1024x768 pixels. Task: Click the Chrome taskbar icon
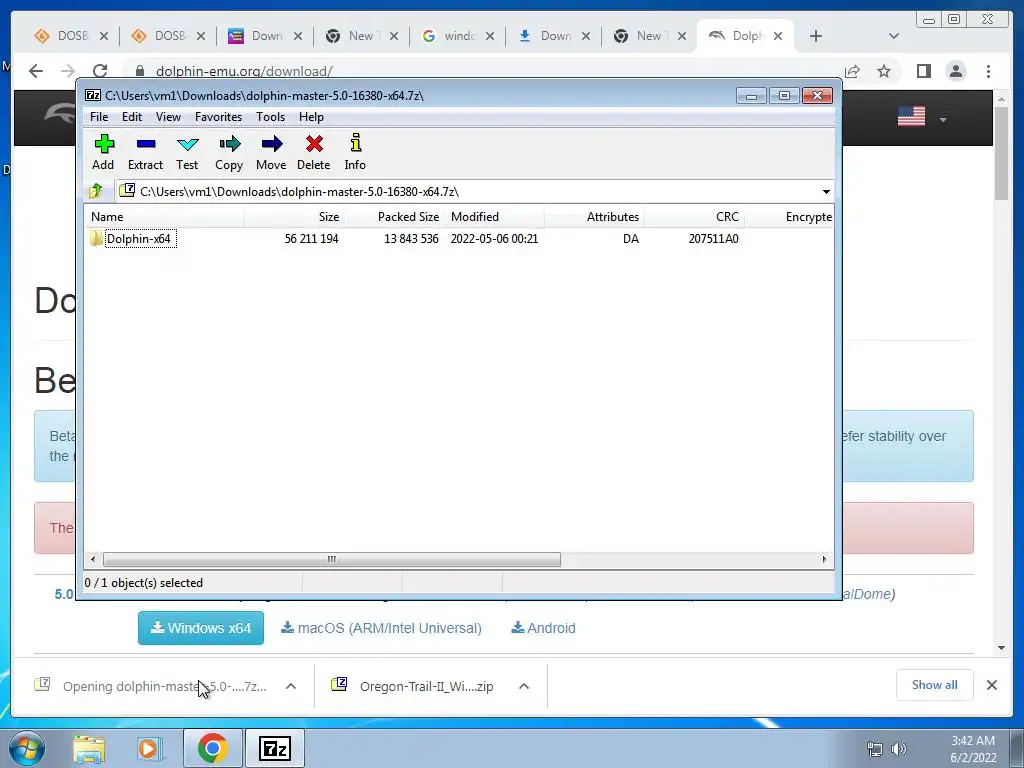point(213,748)
